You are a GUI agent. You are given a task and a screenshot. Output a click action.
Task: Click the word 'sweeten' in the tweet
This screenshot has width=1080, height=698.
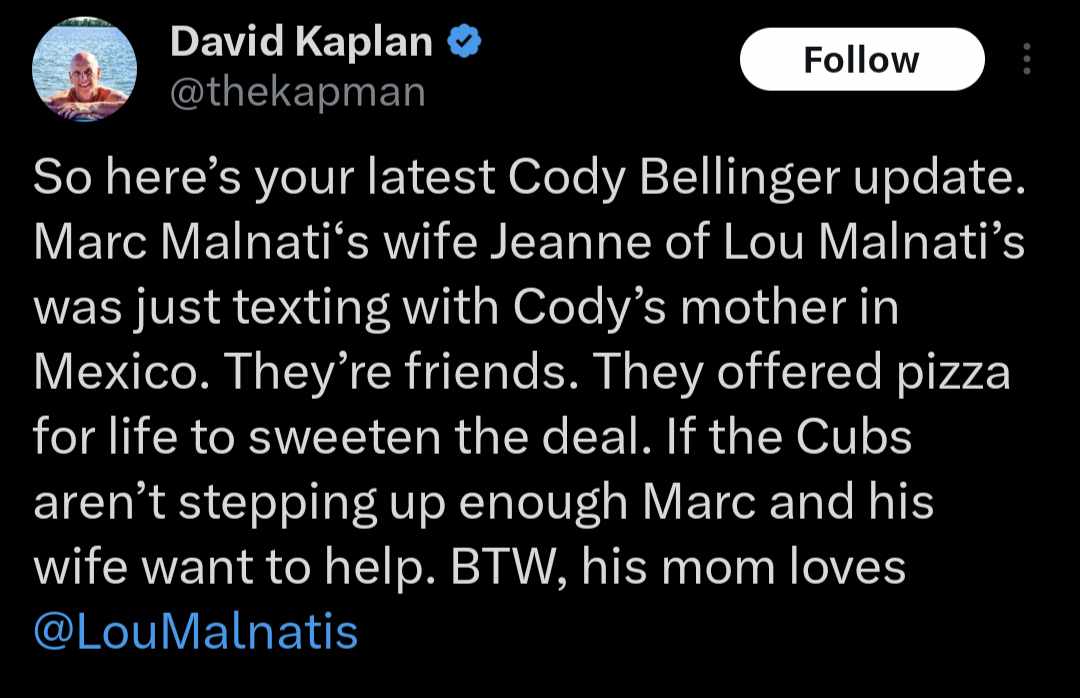(x=344, y=438)
